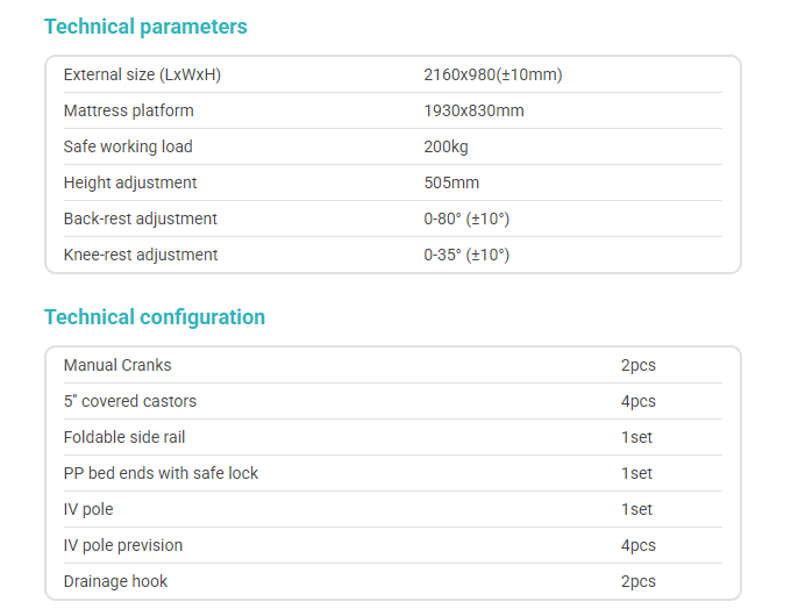Select the 505mm height value
Viewport: 792px width, 616px height.
[x=451, y=183]
